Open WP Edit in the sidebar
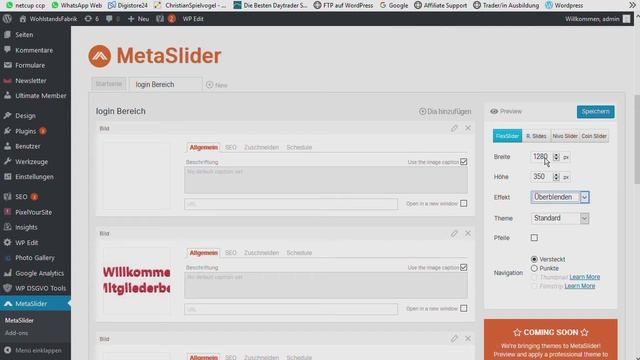 tap(27, 242)
